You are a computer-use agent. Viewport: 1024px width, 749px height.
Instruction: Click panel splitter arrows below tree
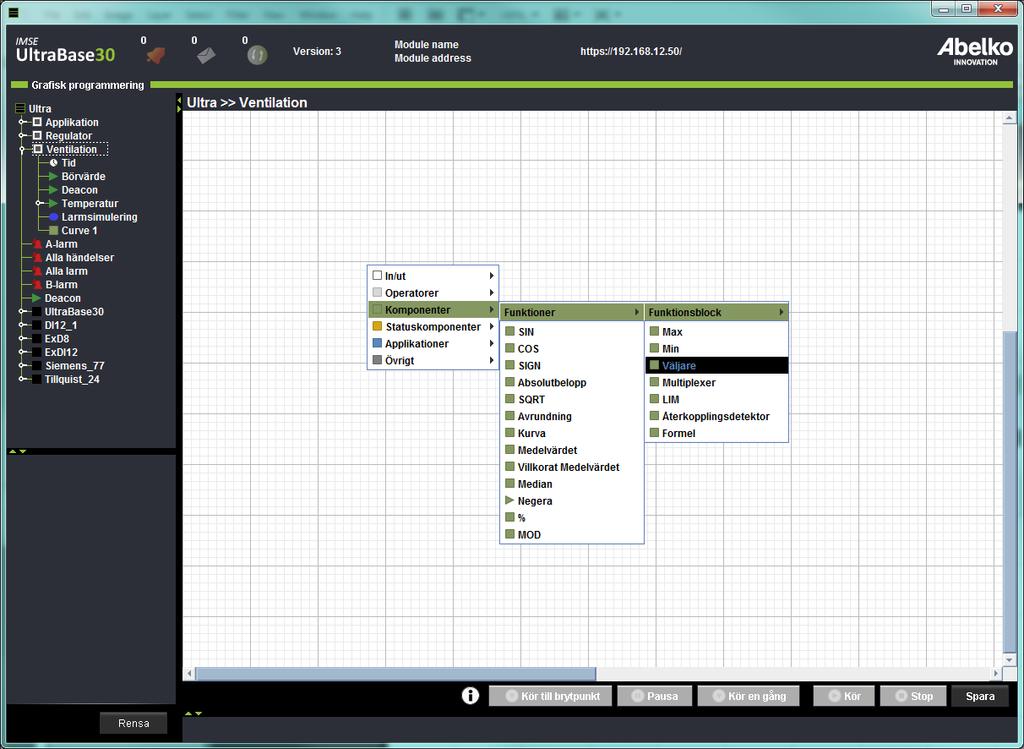18,451
